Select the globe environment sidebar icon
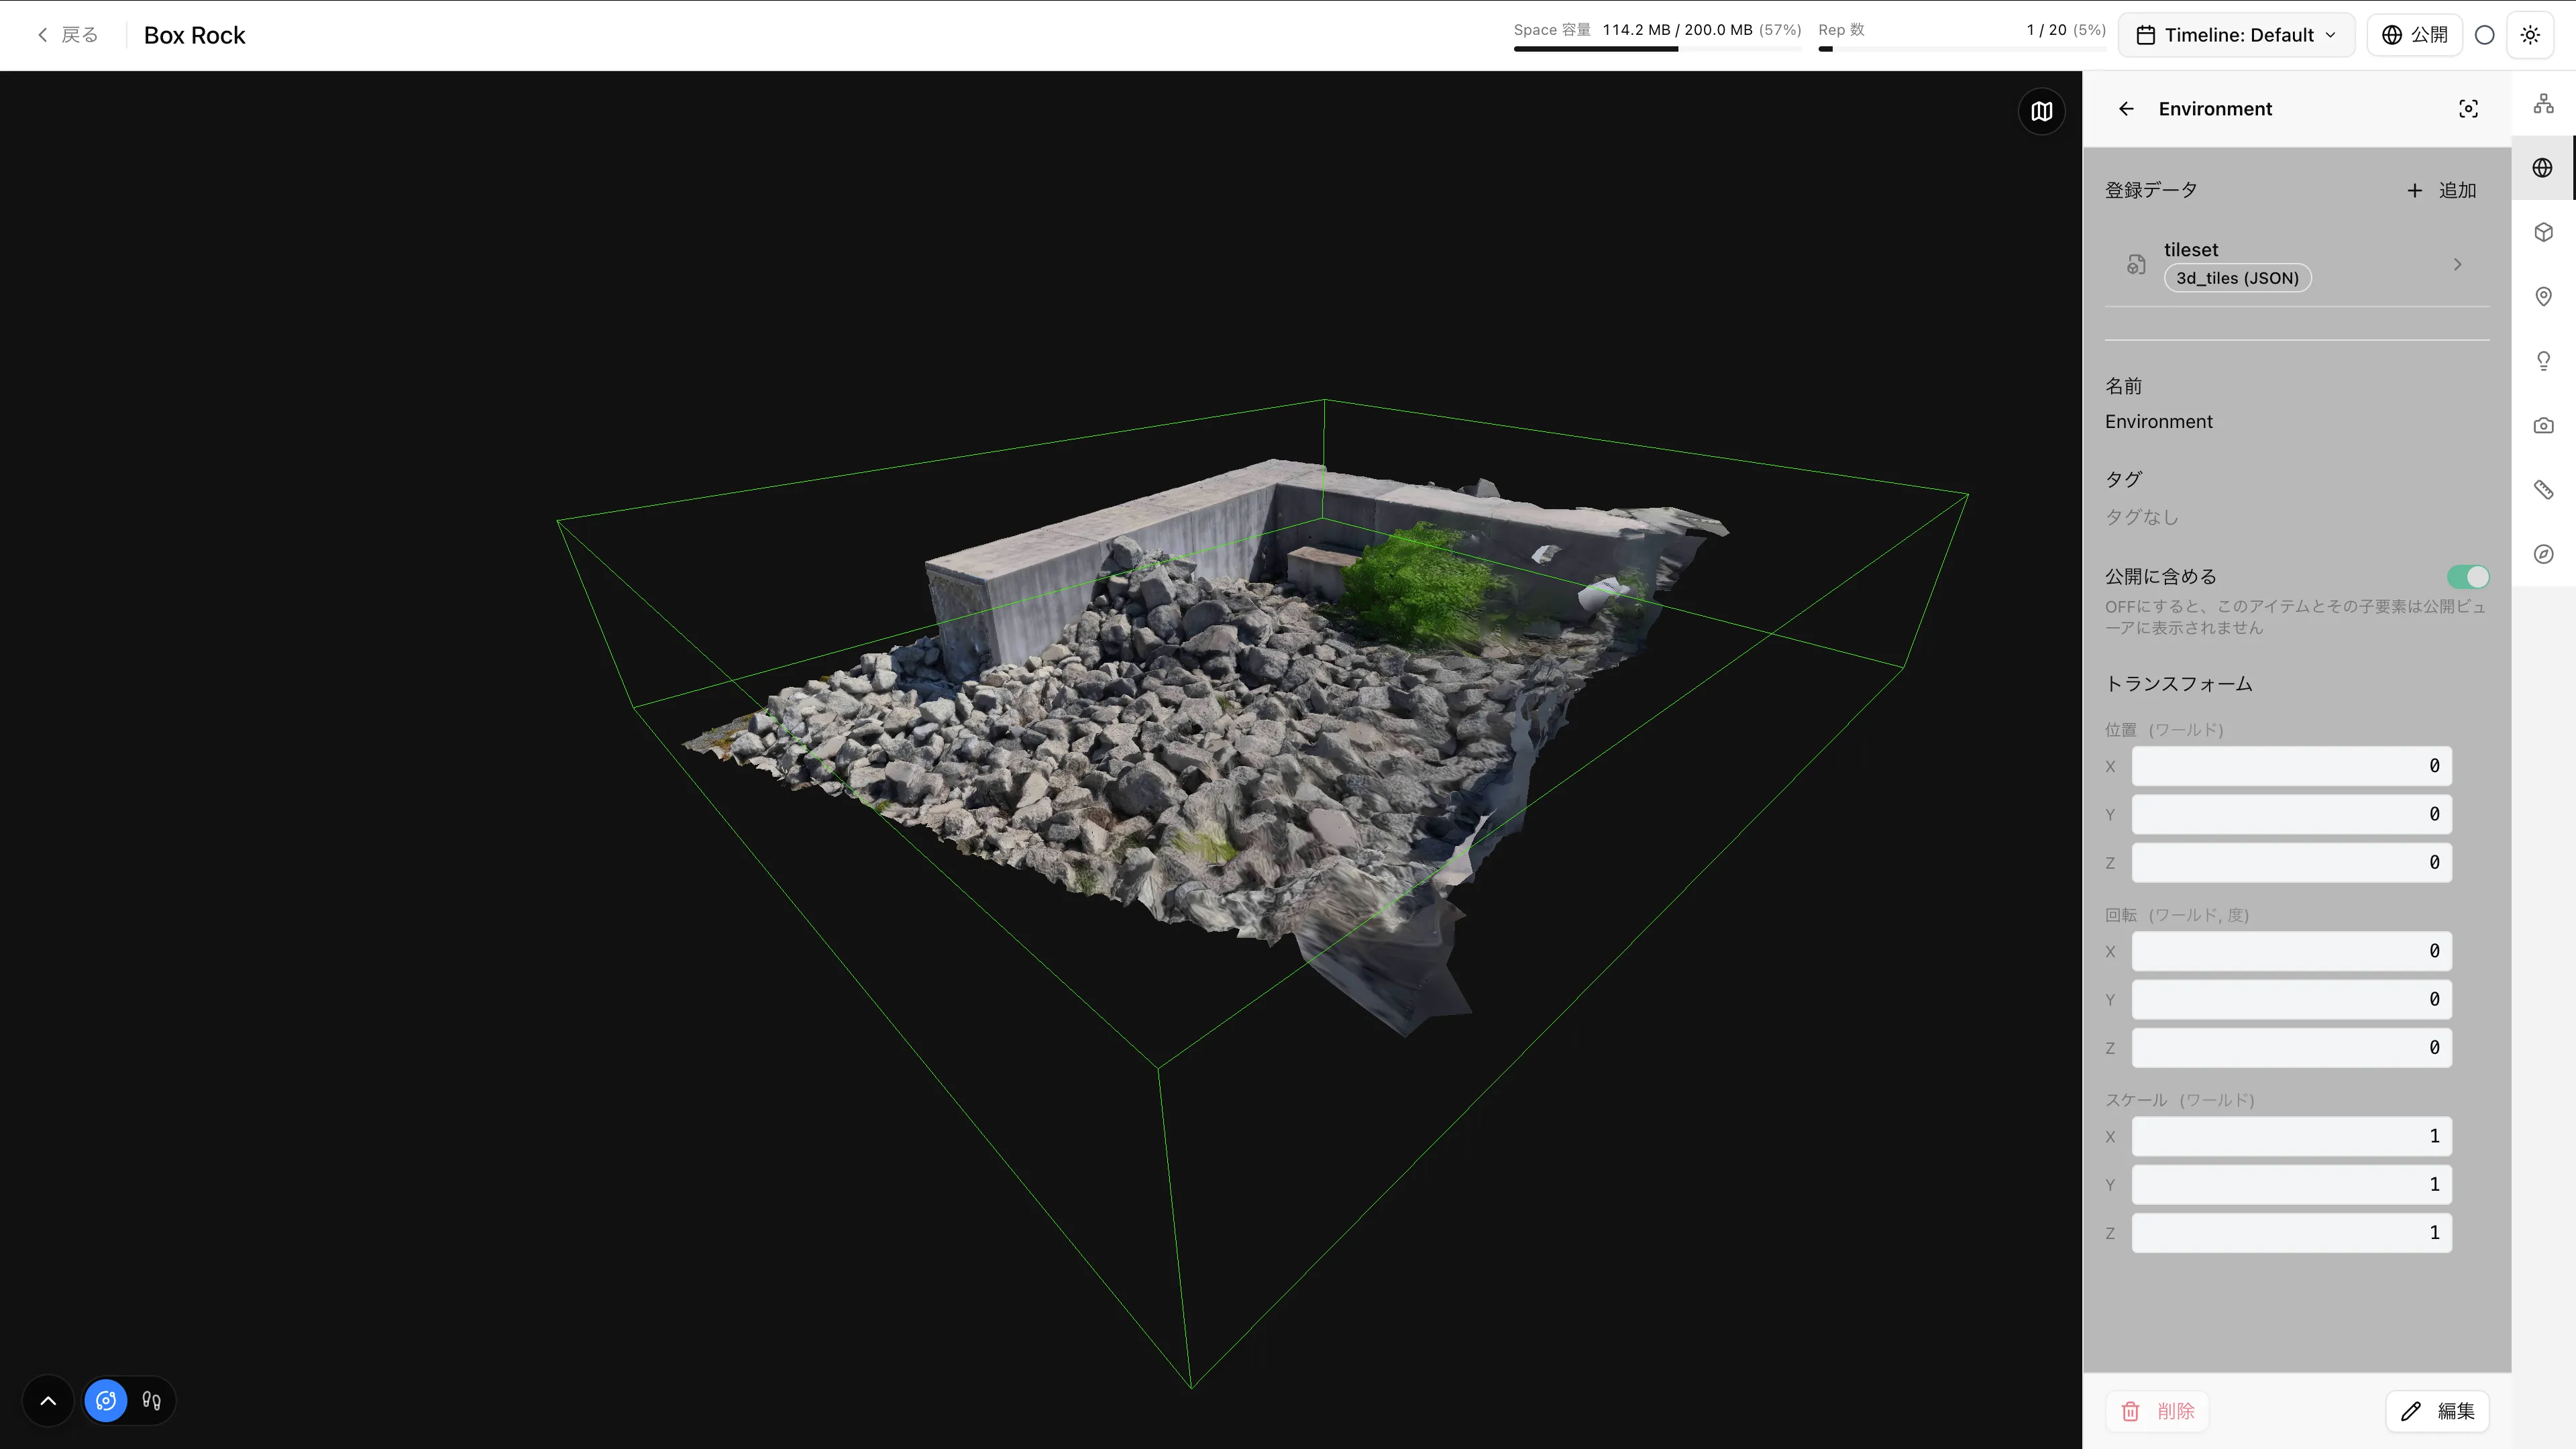The image size is (2576, 1449). (x=2543, y=168)
